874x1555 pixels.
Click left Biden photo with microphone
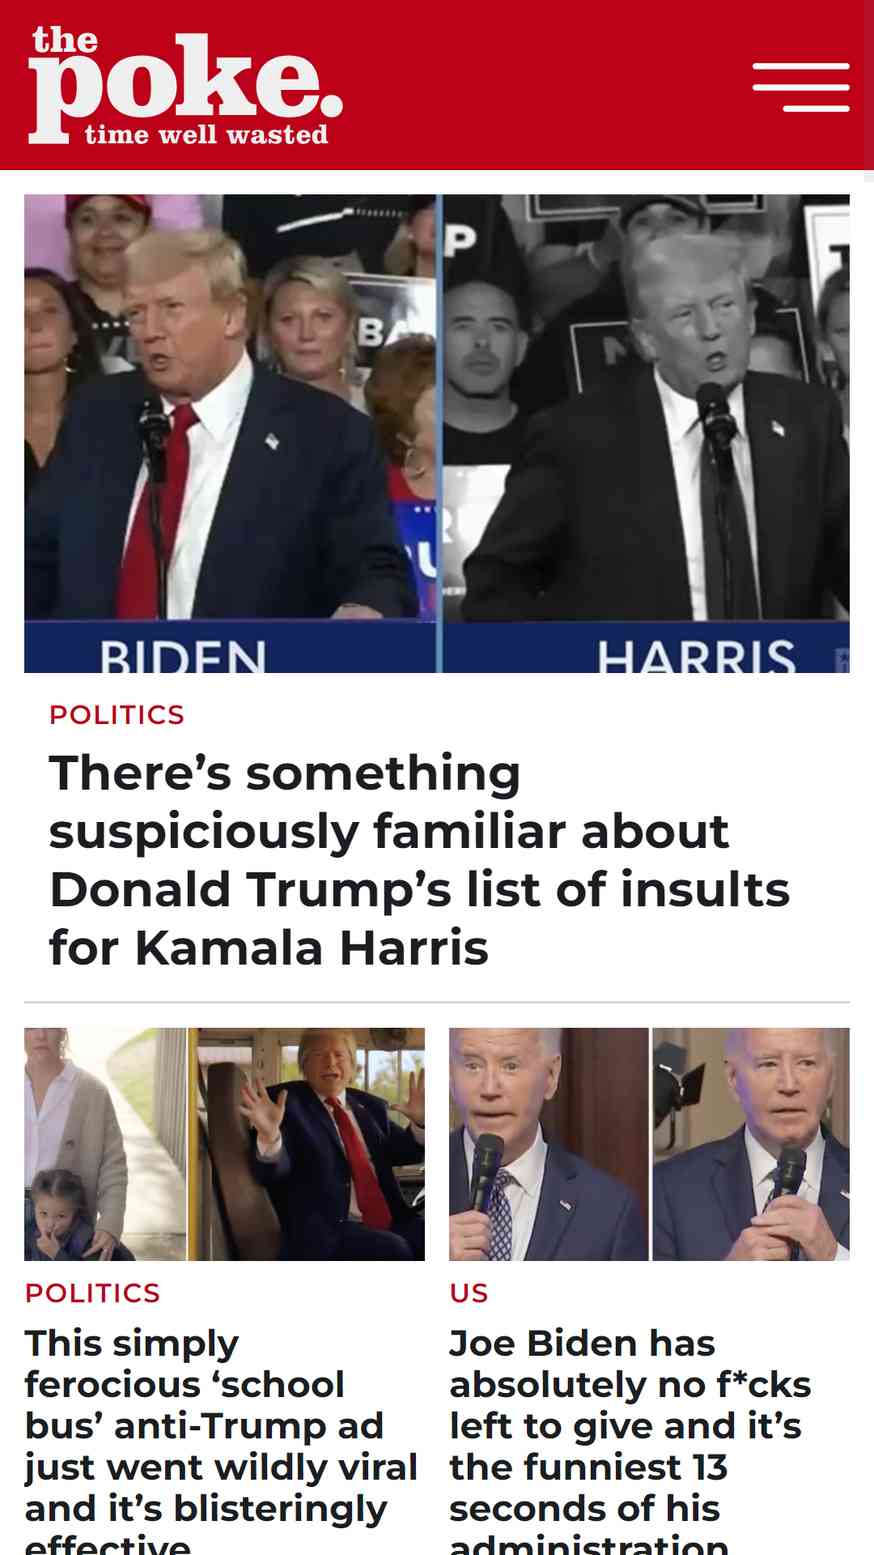548,1144
